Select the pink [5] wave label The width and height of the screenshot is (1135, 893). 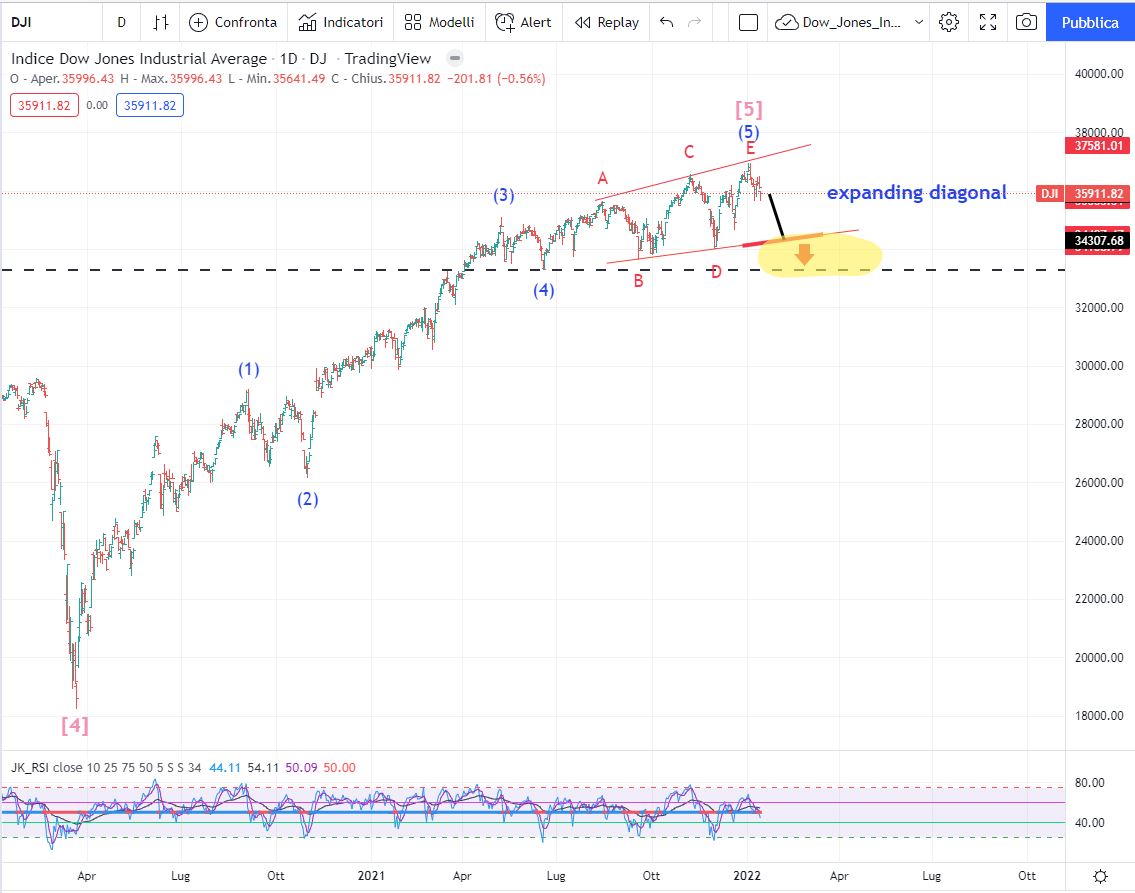click(748, 109)
